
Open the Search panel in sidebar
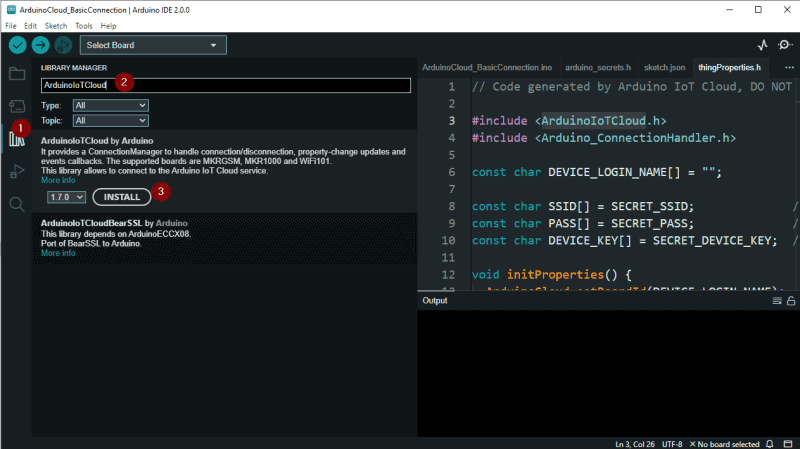17,204
